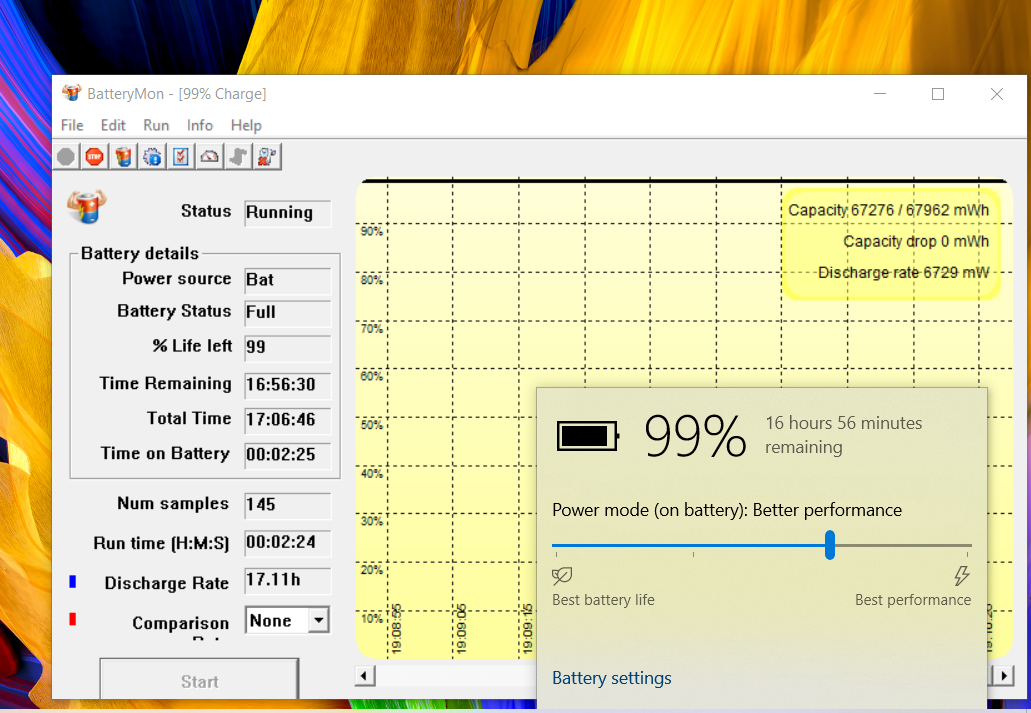Click the Battery details group label

[x=139, y=253]
